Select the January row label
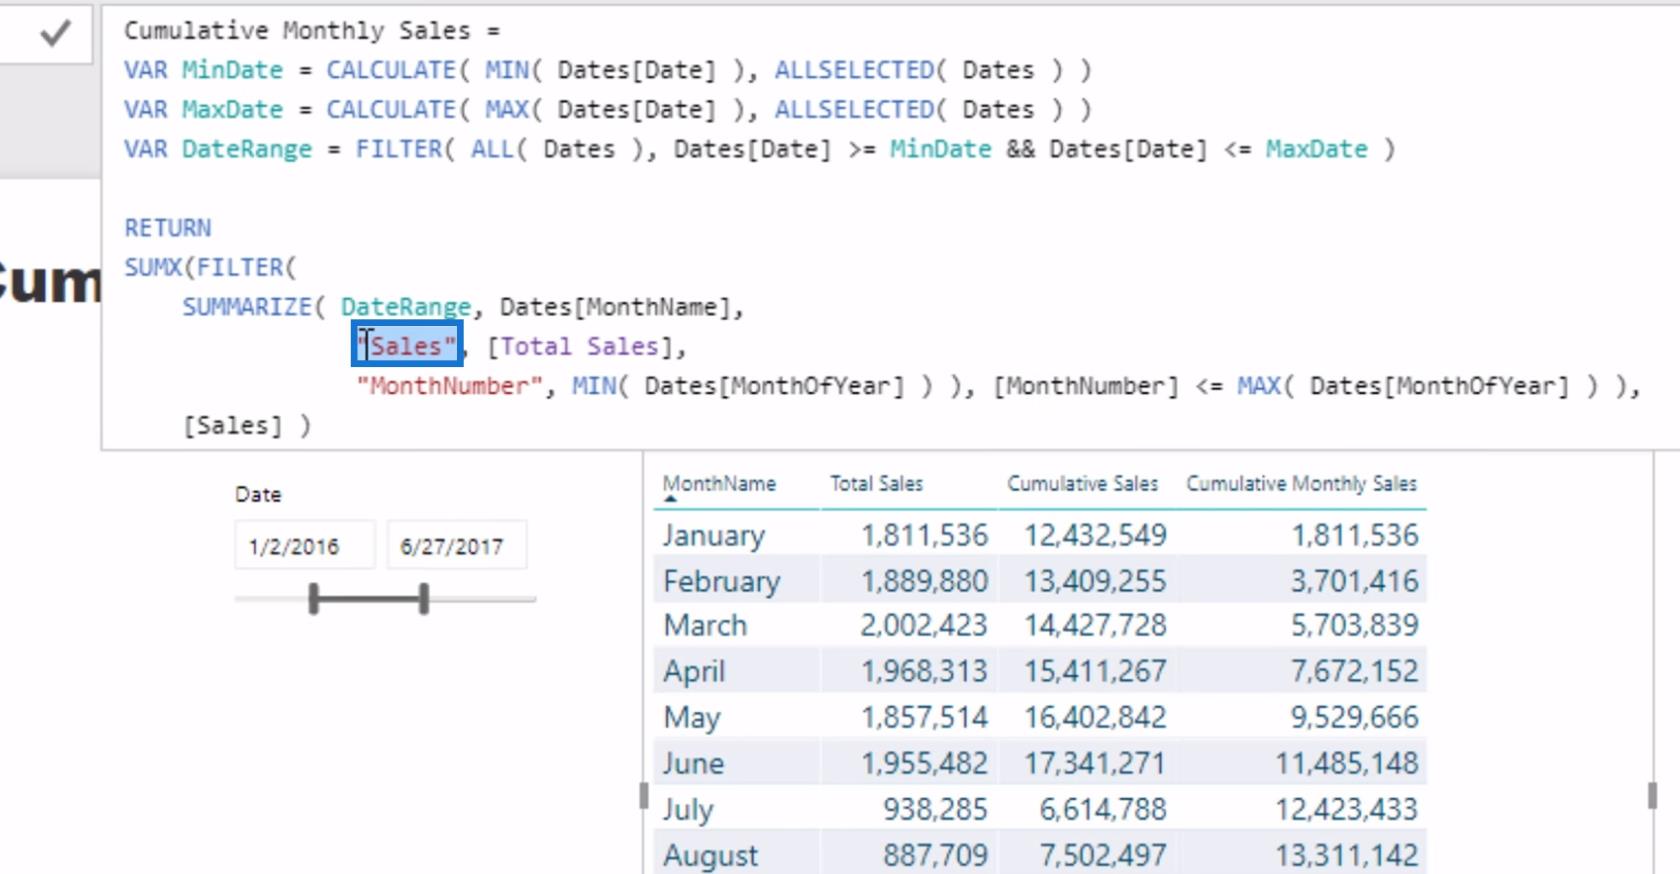This screenshot has height=874, width=1680. tap(713, 536)
